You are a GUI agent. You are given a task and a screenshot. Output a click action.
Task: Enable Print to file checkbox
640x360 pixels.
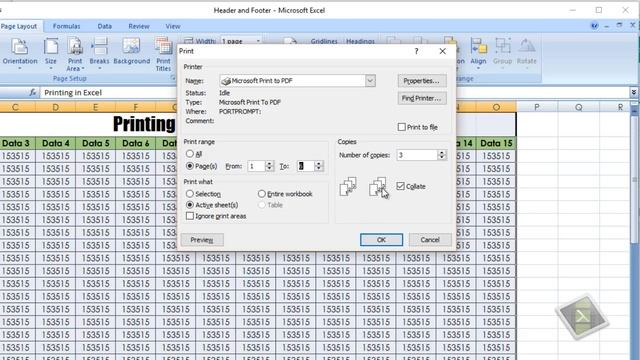(402, 127)
